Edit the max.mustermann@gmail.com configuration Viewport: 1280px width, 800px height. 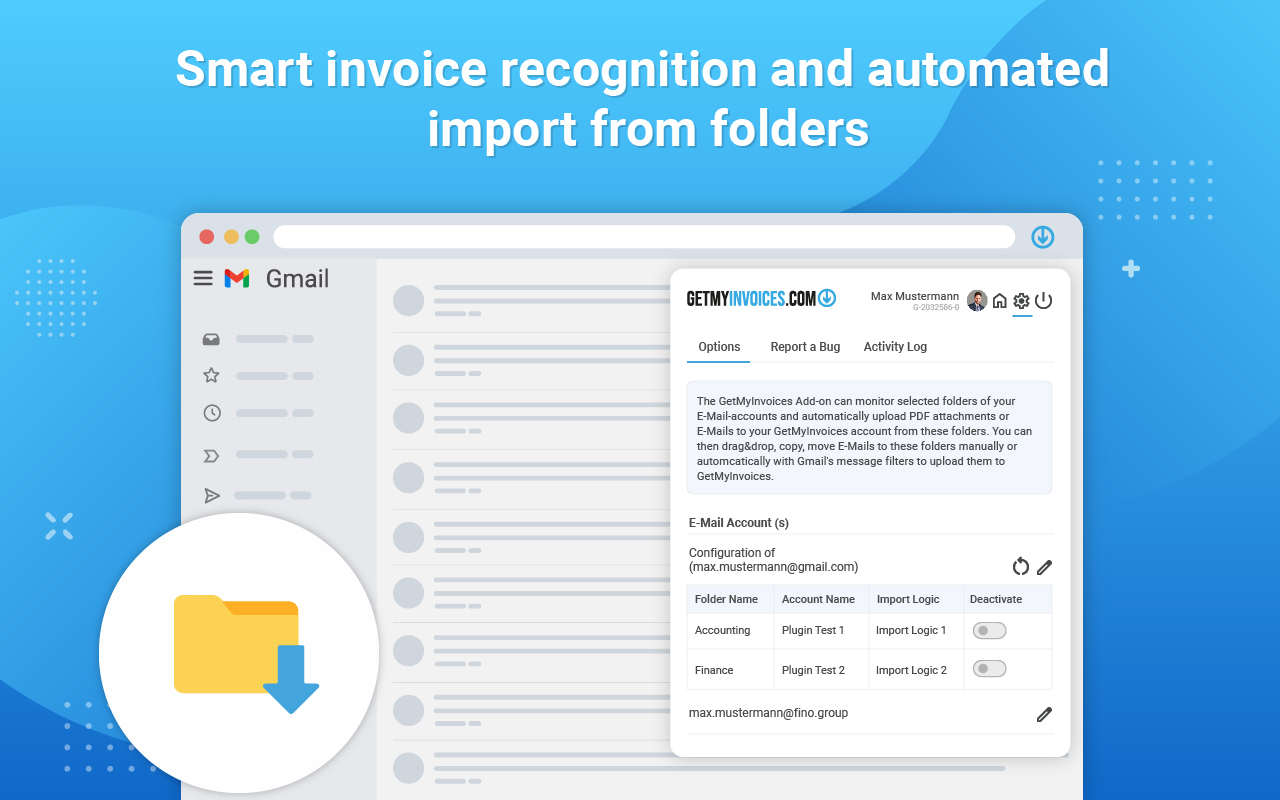coord(1044,567)
